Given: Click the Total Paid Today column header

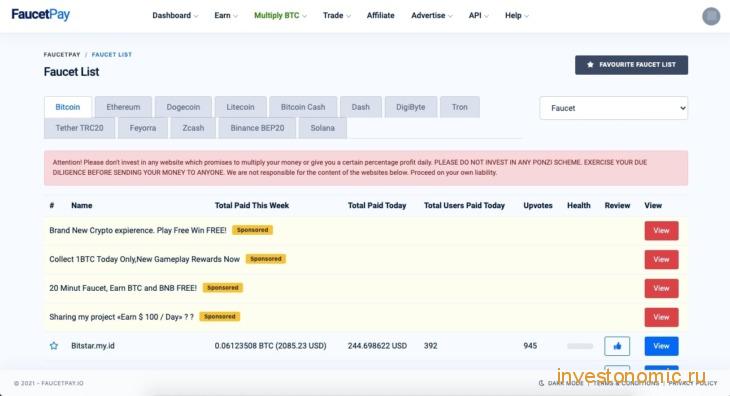Looking at the screenshot, I should [x=377, y=205].
